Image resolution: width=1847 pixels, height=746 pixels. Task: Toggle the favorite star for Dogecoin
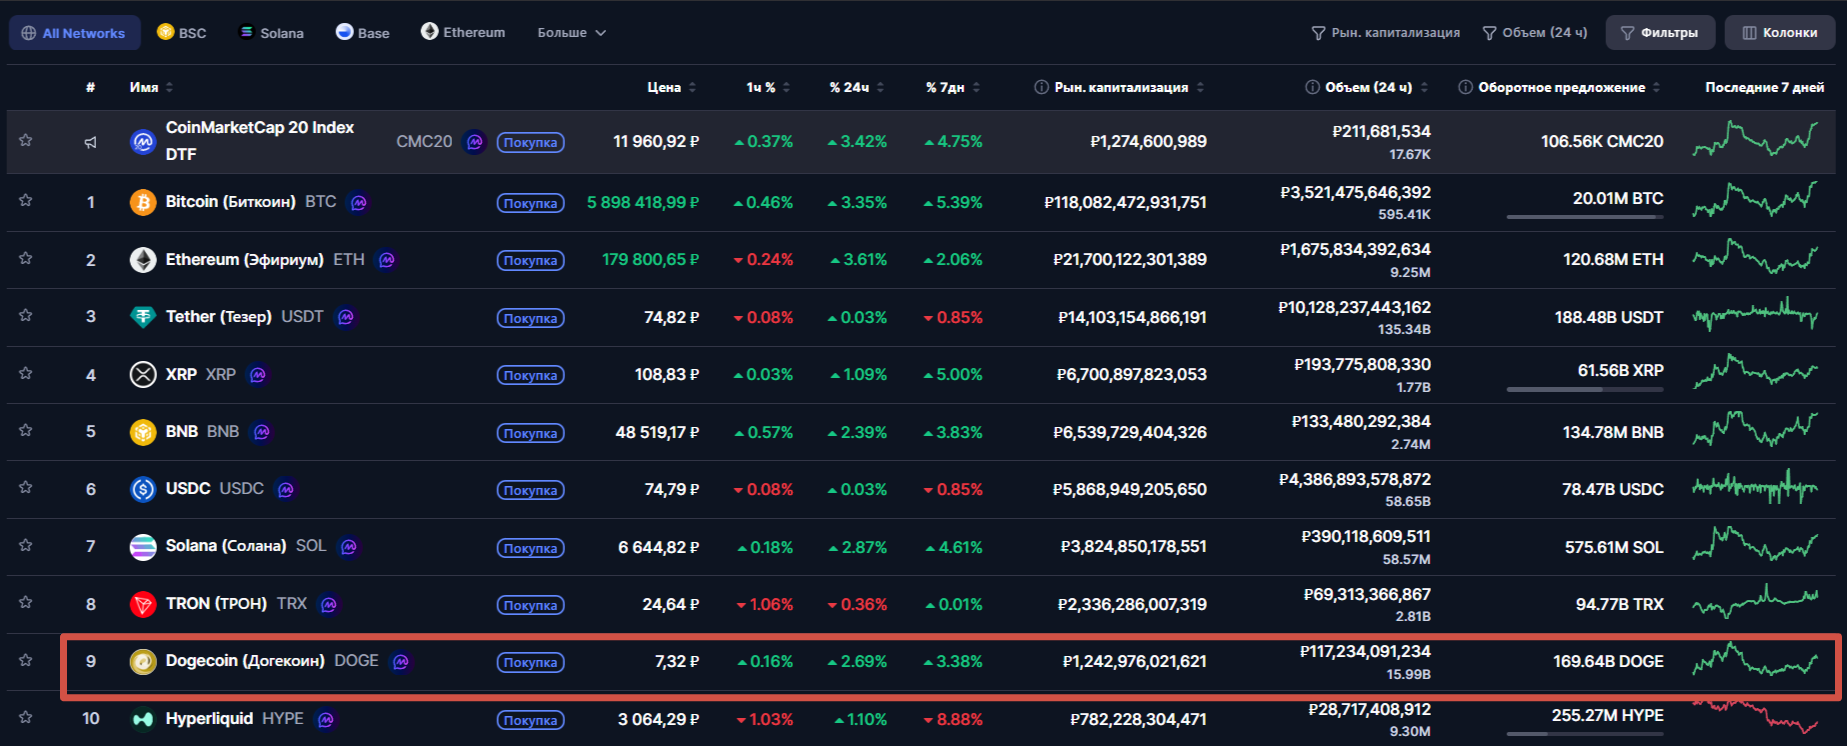point(26,661)
